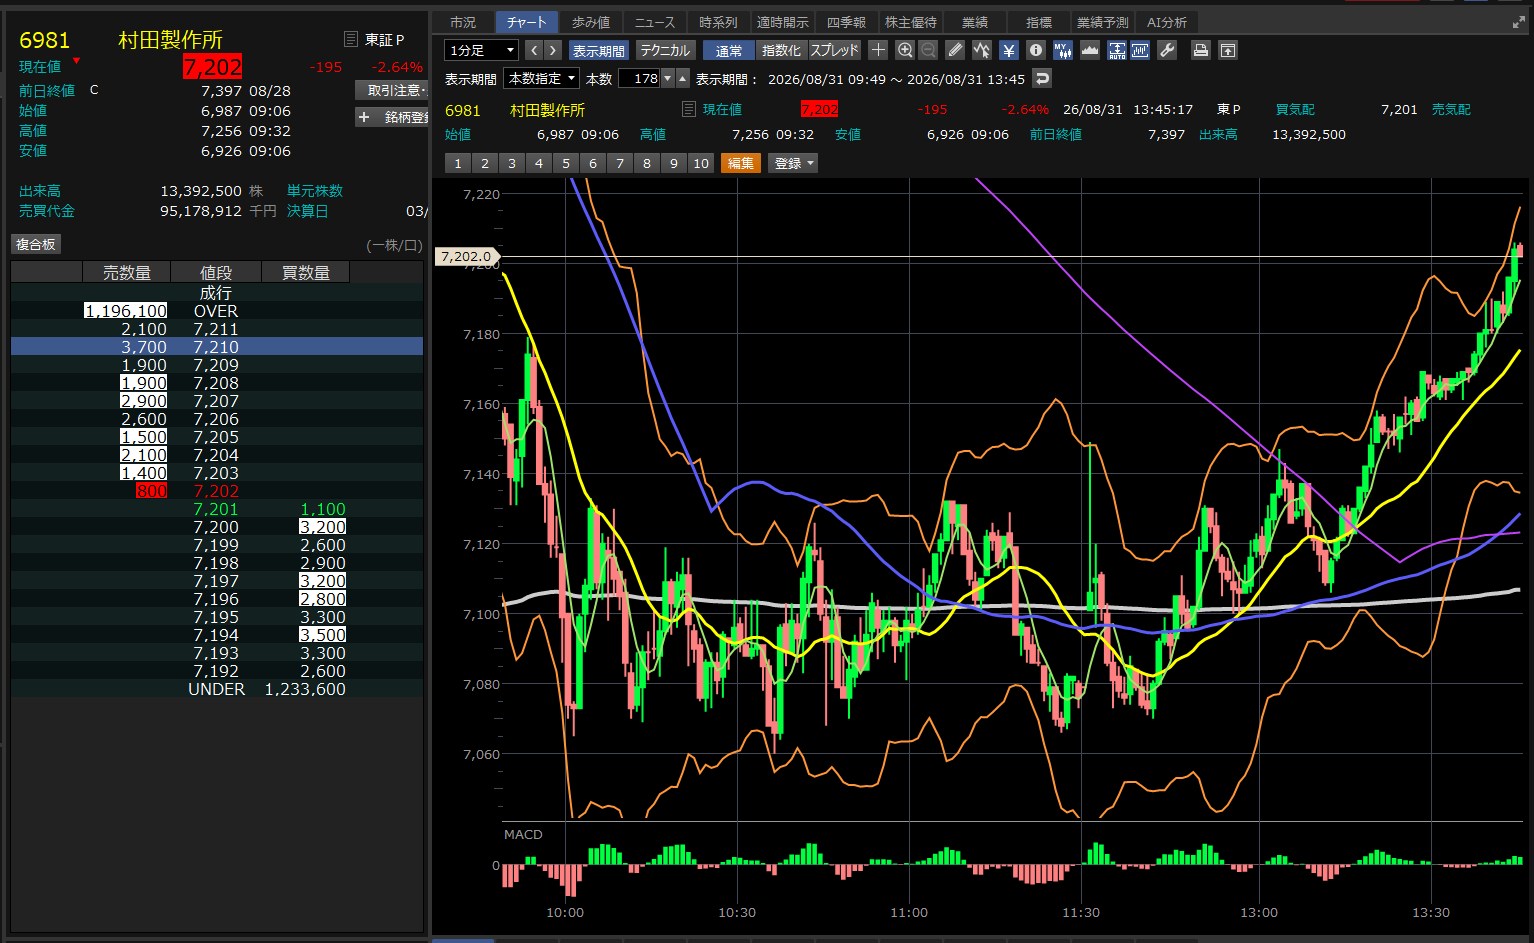
Task: Go to the next chart period arrow
Action: pos(553,50)
